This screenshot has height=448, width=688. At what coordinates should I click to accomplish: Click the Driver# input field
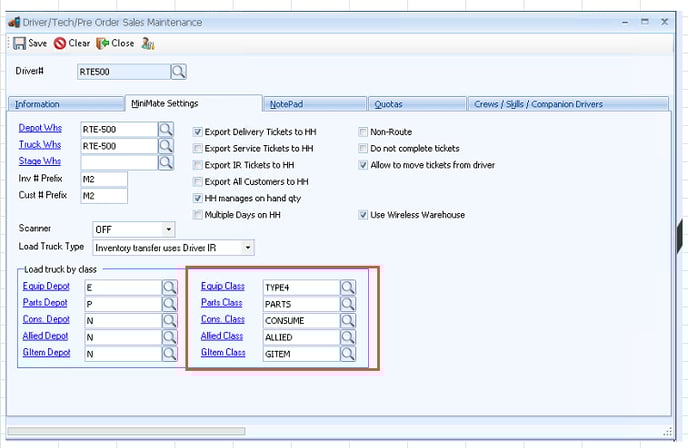(124, 72)
